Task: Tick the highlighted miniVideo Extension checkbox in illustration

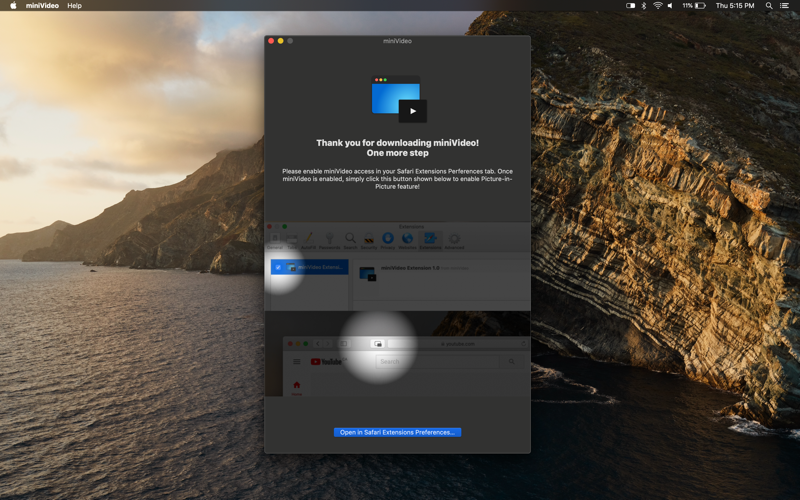Action: click(x=278, y=267)
